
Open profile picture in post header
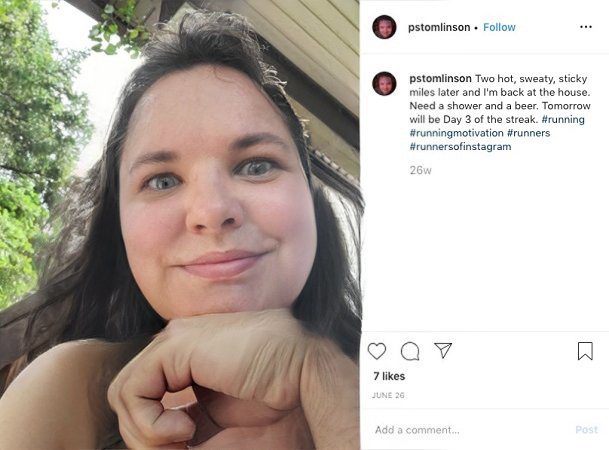384,27
